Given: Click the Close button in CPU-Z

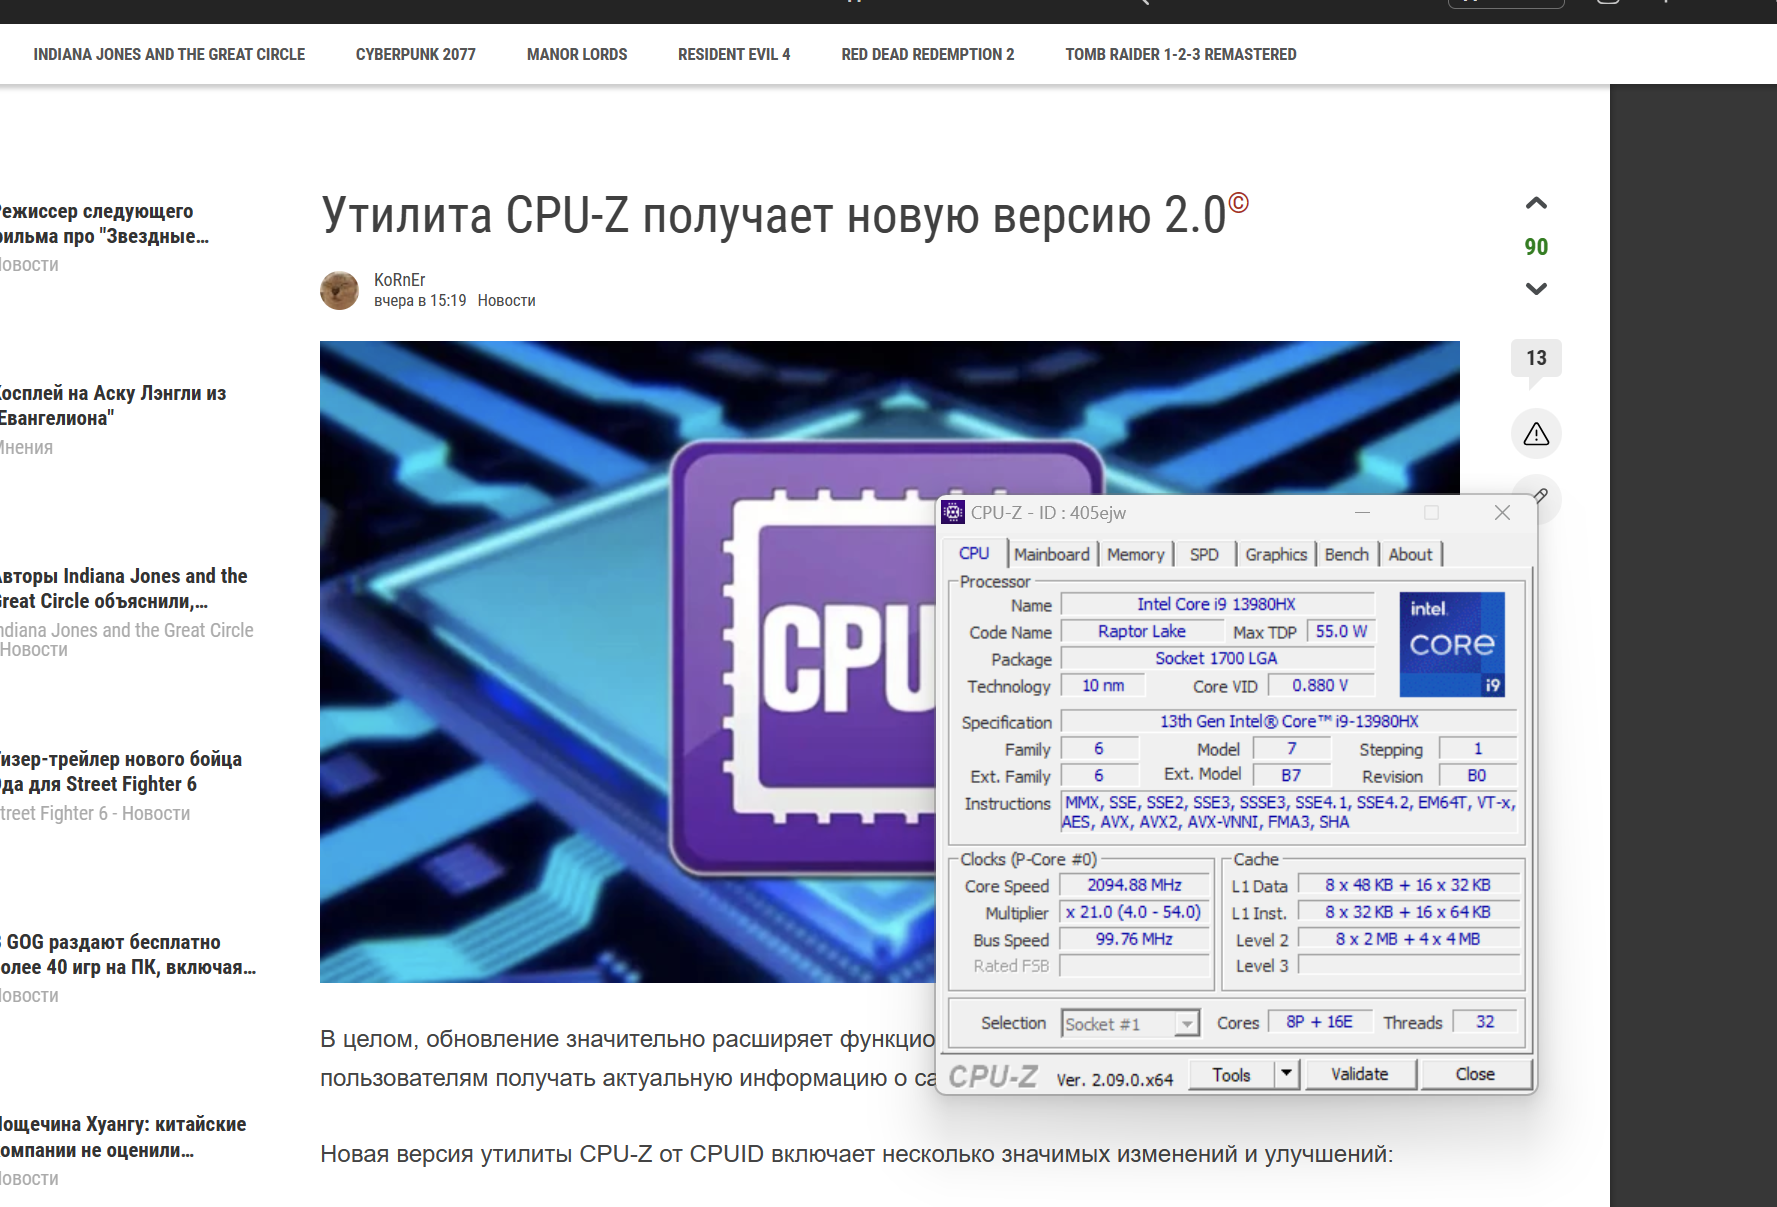Looking at the screenshot, I should coord(1475,1074).
